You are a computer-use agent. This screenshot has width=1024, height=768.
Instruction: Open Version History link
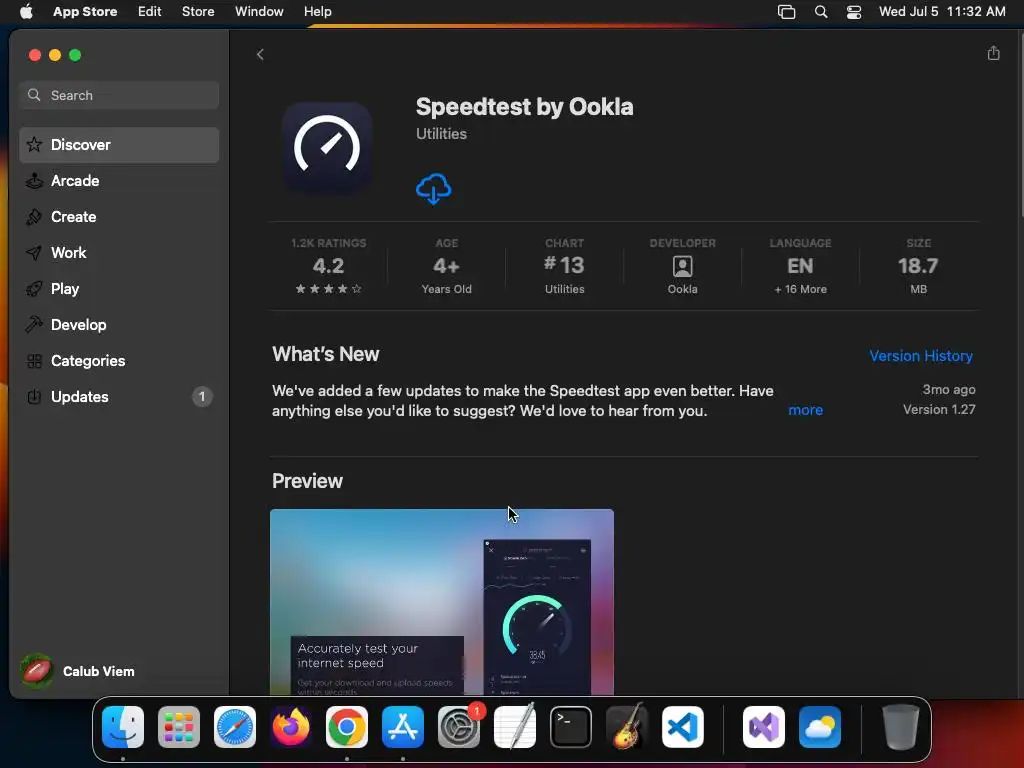pyautogui.click(x=921, y=356)
